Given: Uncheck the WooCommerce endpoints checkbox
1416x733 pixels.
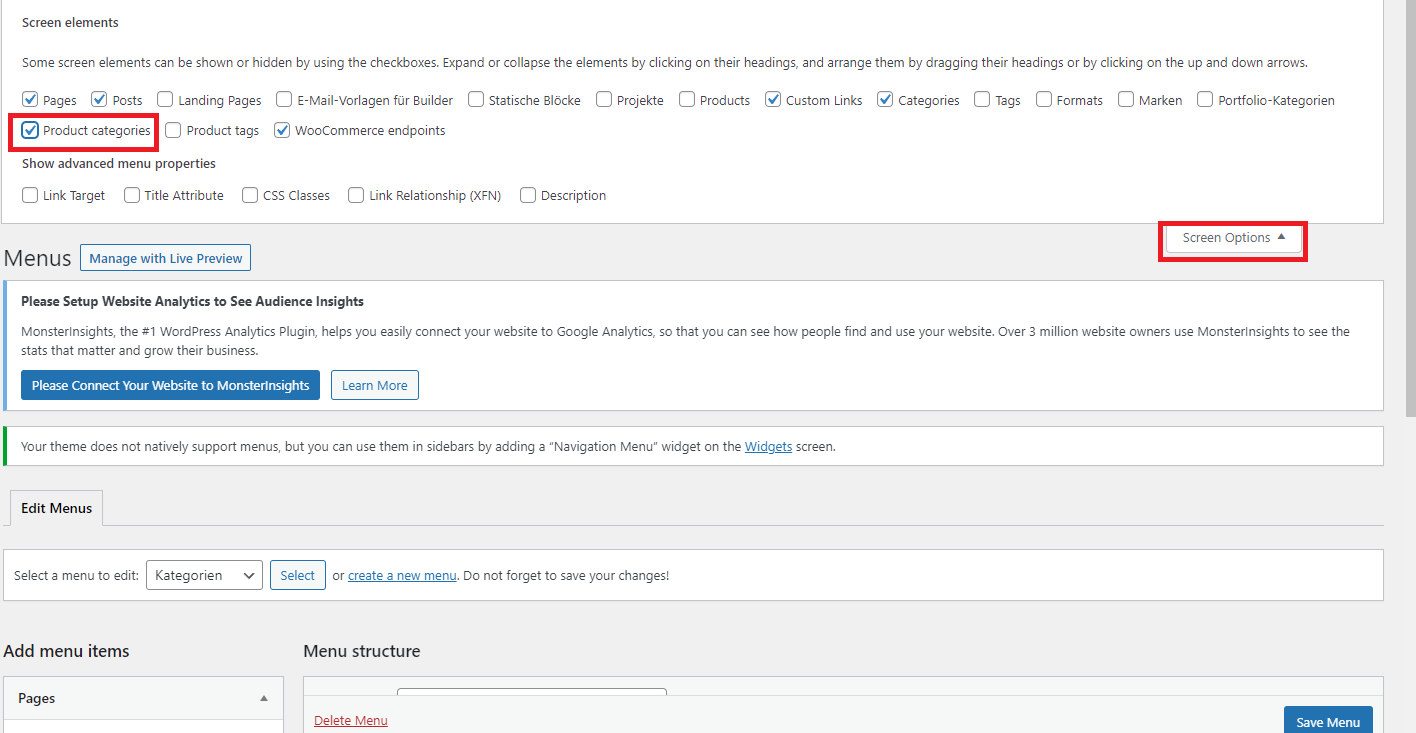Looking at the screenshot, I should pos(282,131).
